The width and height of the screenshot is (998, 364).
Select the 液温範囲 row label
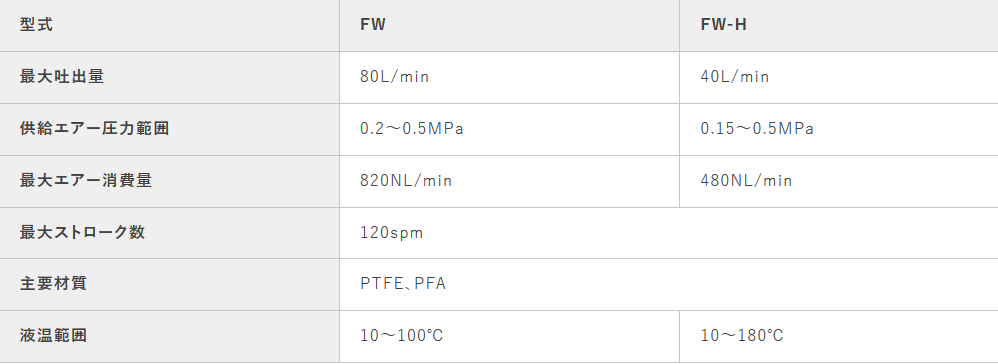(169, 337)
